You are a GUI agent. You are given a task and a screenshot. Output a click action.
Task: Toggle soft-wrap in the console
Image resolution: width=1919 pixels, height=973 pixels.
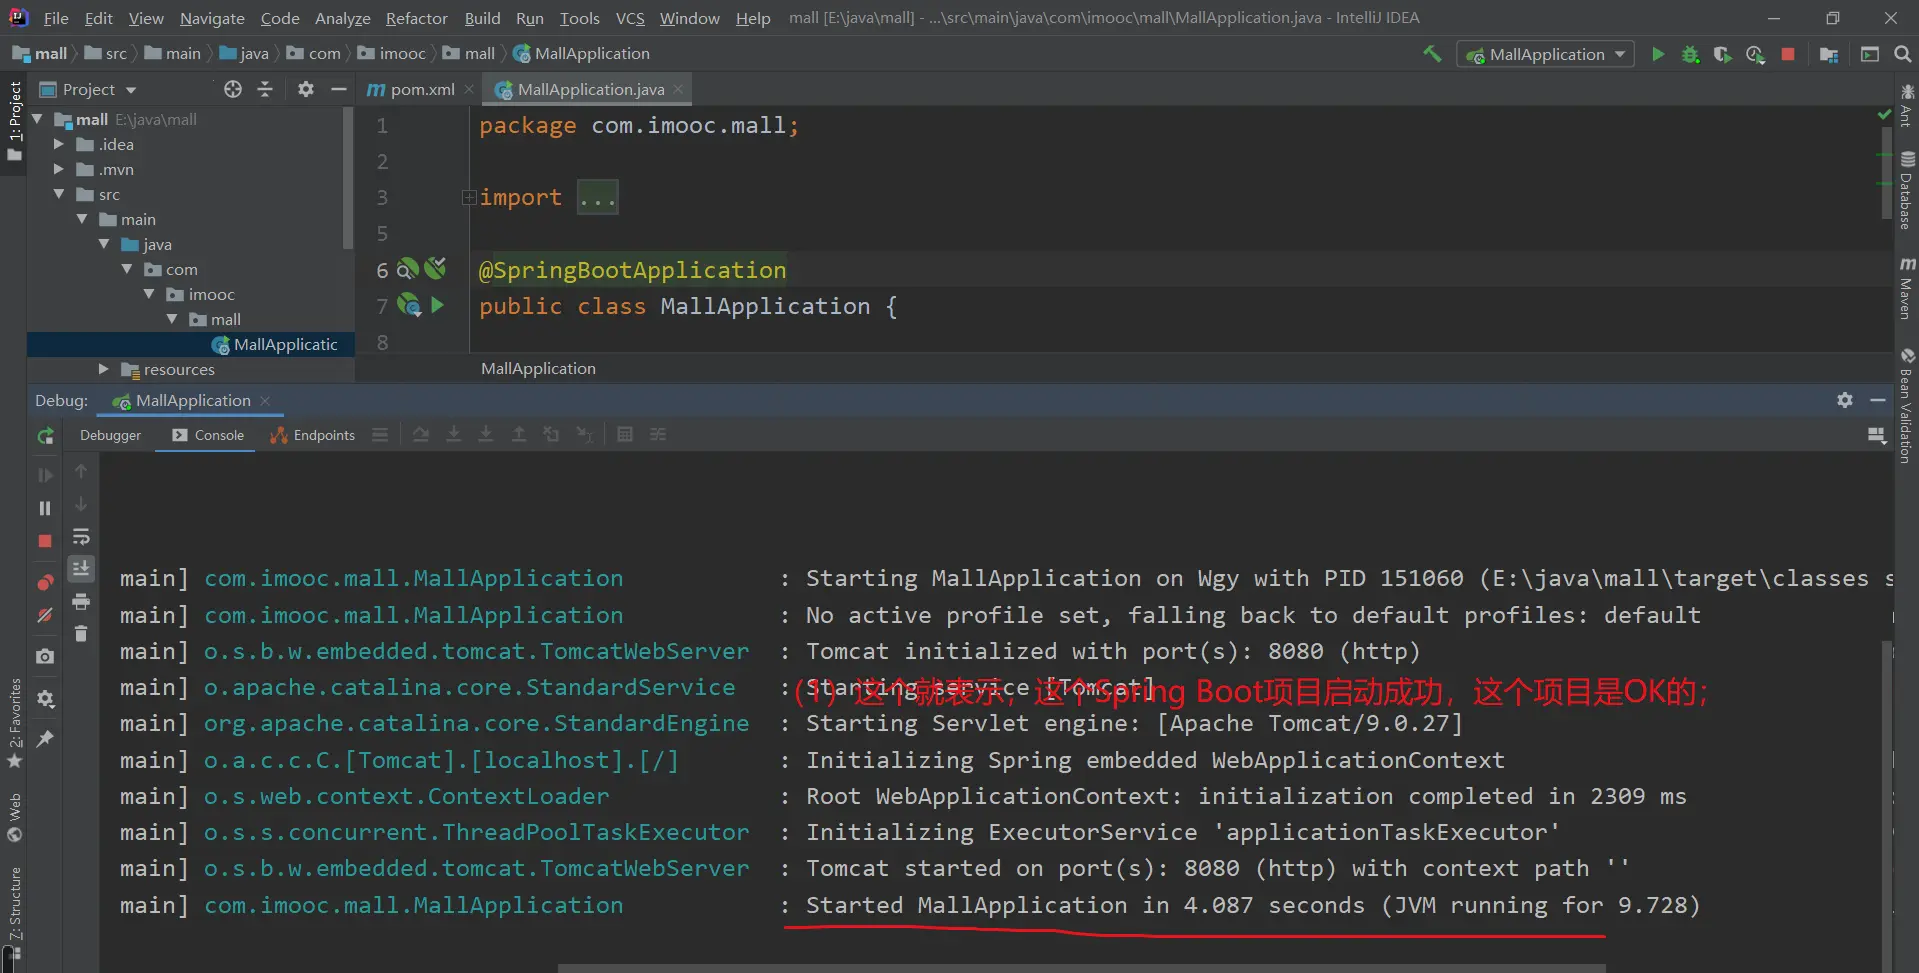(81, 537)
